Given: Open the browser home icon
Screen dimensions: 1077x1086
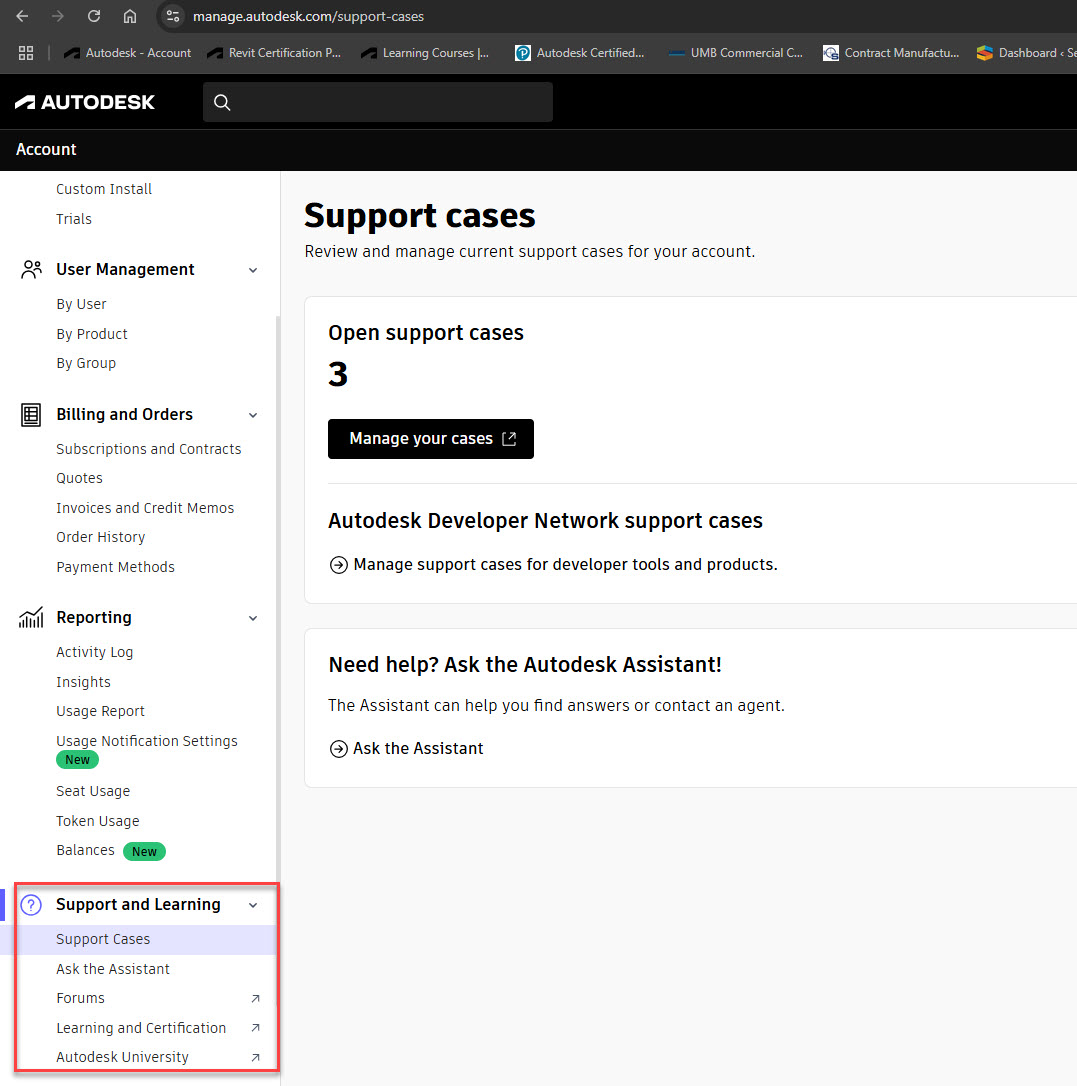Looking at the screenshot, I should (x=130, y=16).
